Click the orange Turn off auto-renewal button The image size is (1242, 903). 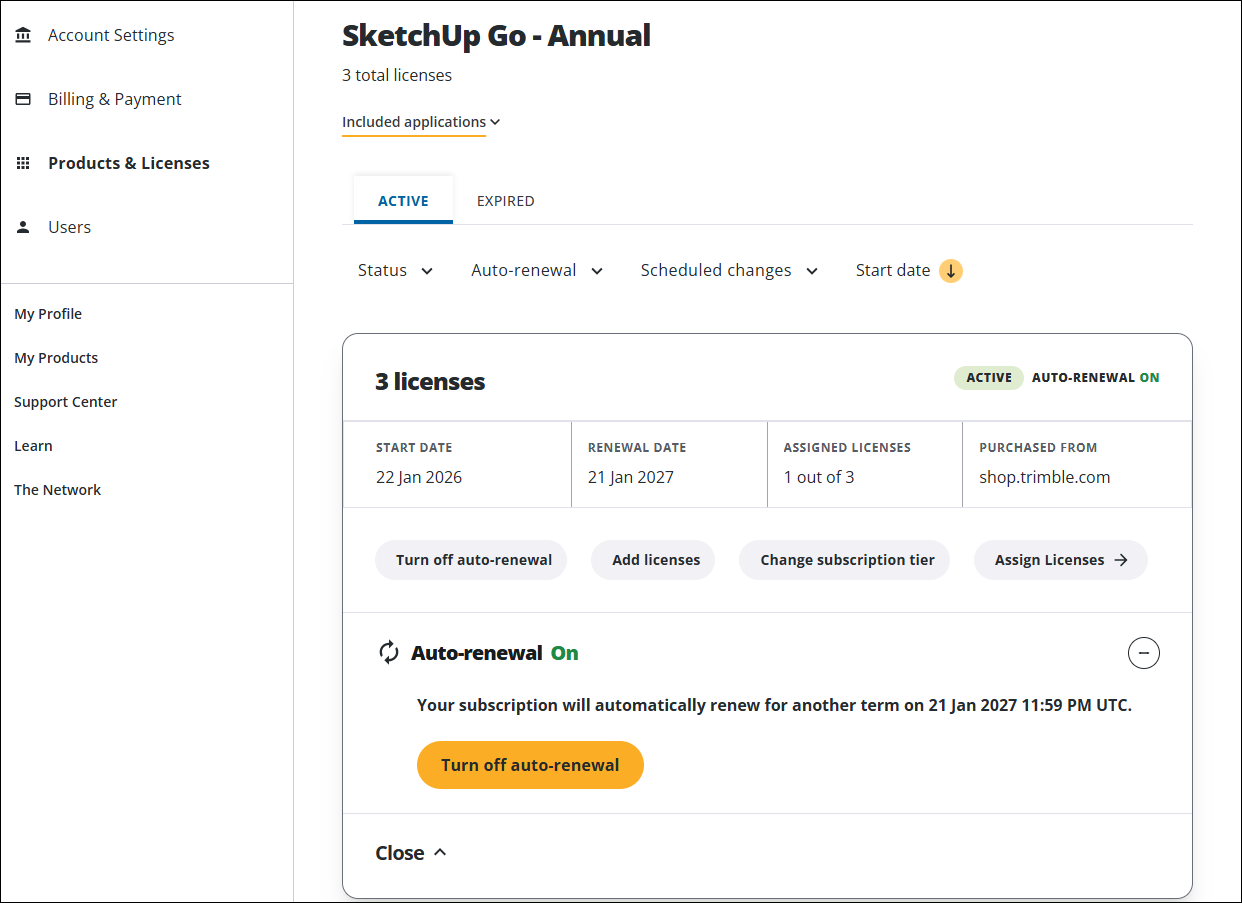click(x=530, y=765)
